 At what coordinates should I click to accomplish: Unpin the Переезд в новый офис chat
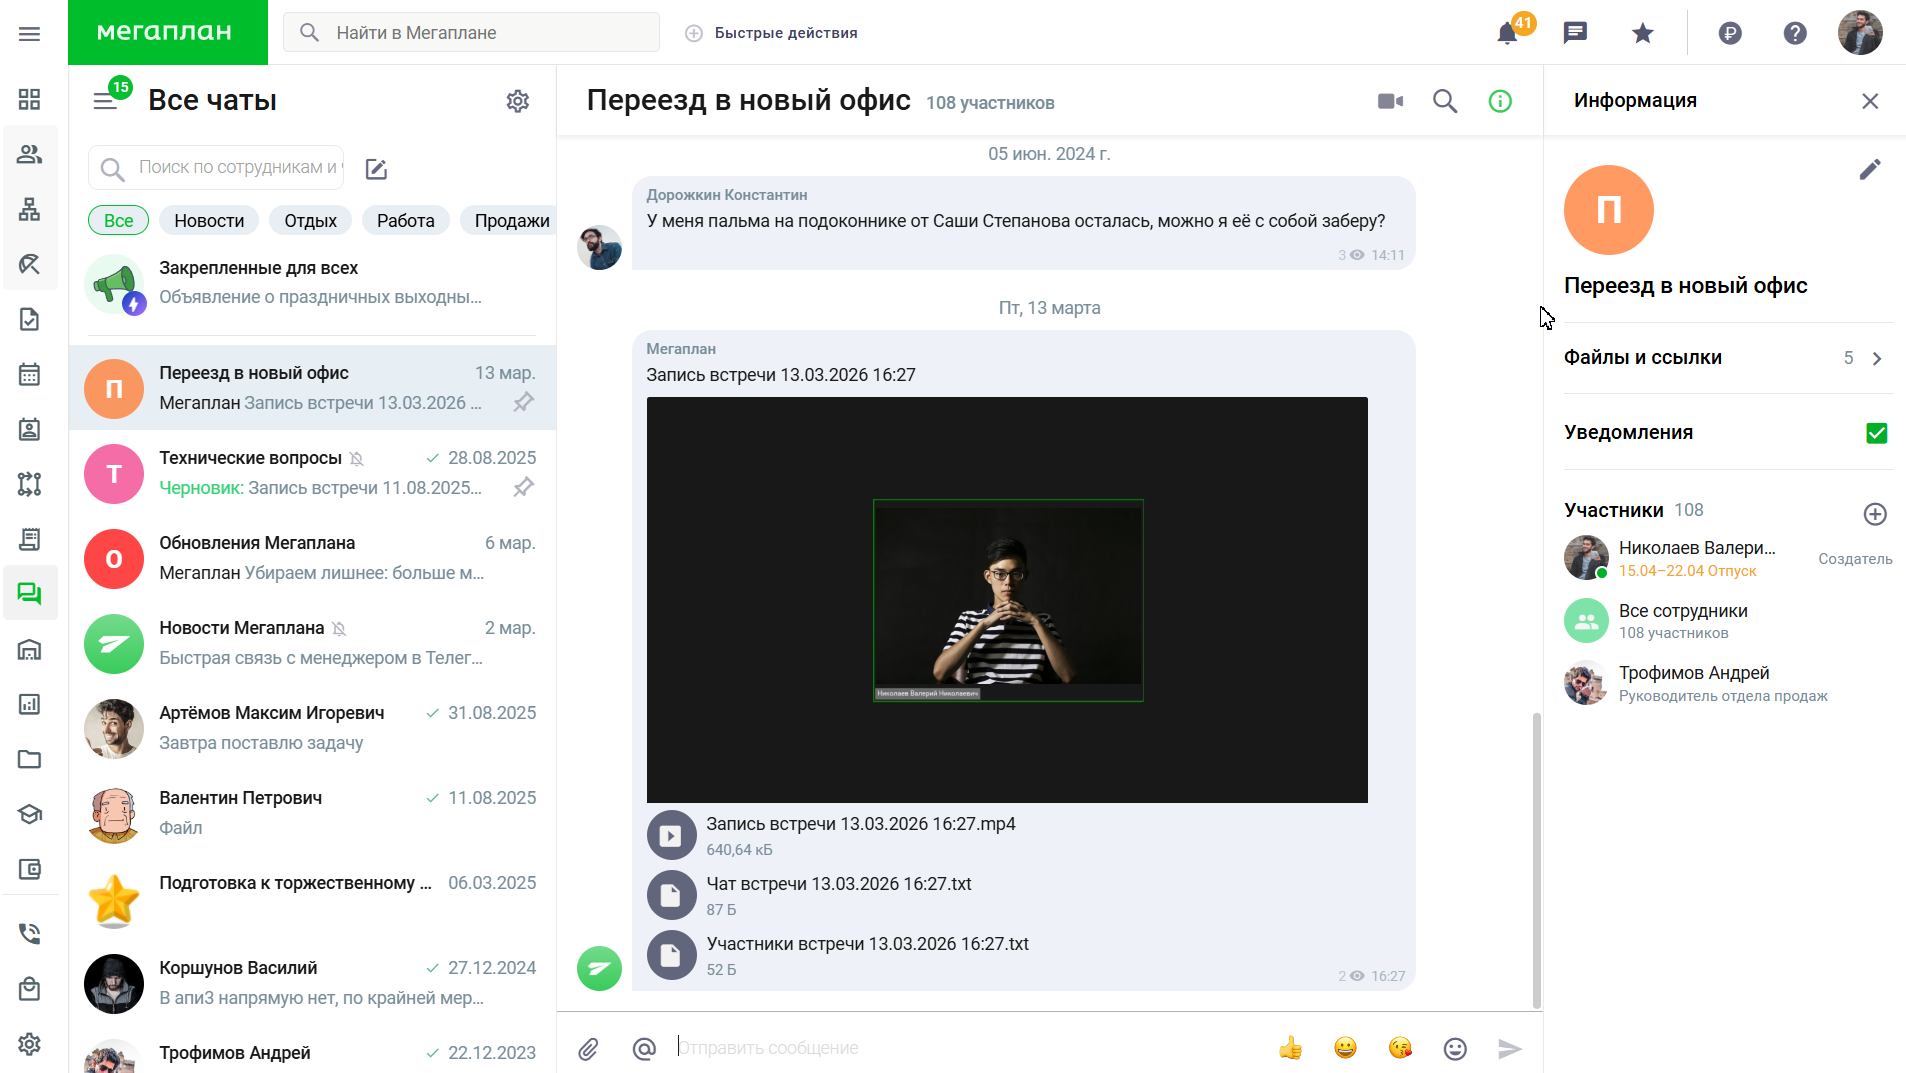(x=523, y=402)
